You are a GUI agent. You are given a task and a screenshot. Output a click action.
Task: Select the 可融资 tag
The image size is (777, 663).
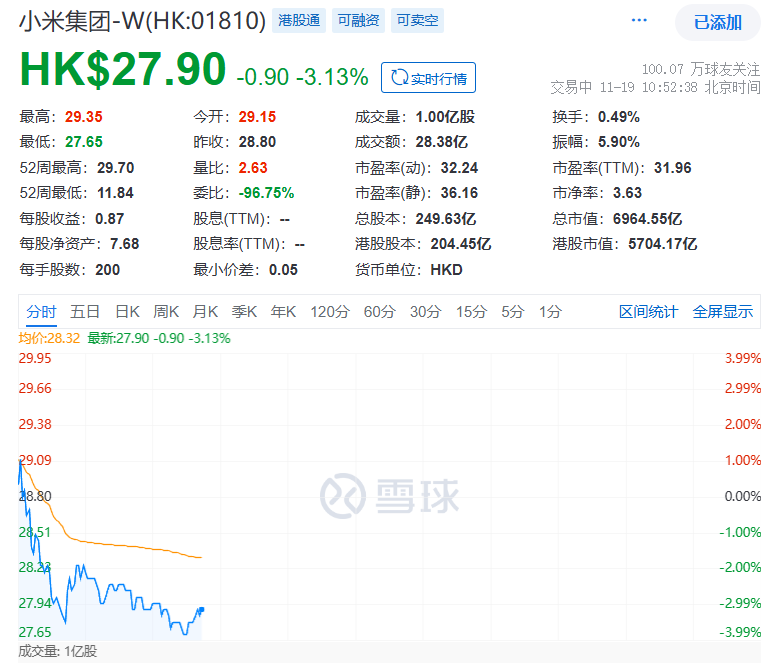358,21
